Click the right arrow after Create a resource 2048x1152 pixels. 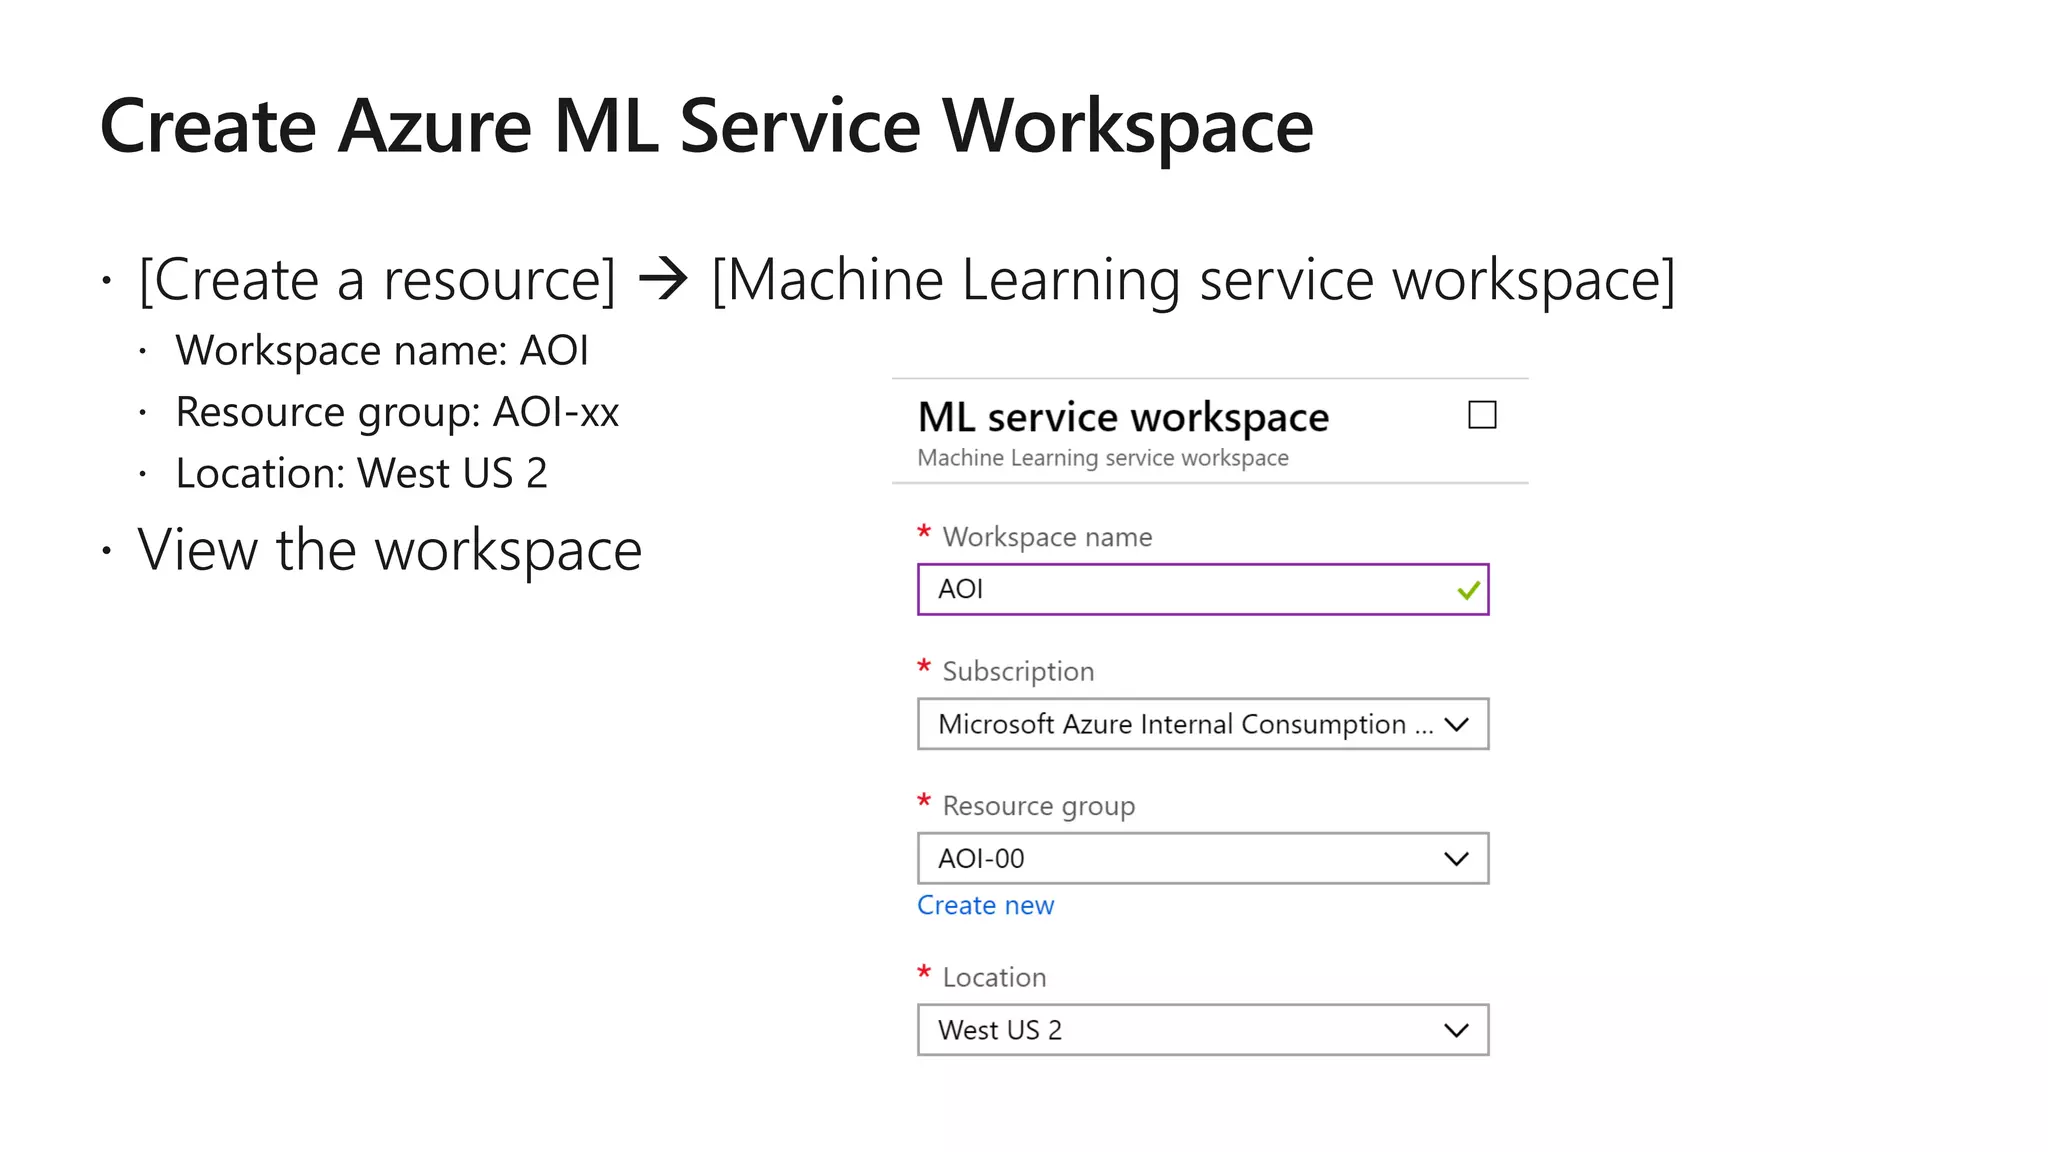pos(663,279)
